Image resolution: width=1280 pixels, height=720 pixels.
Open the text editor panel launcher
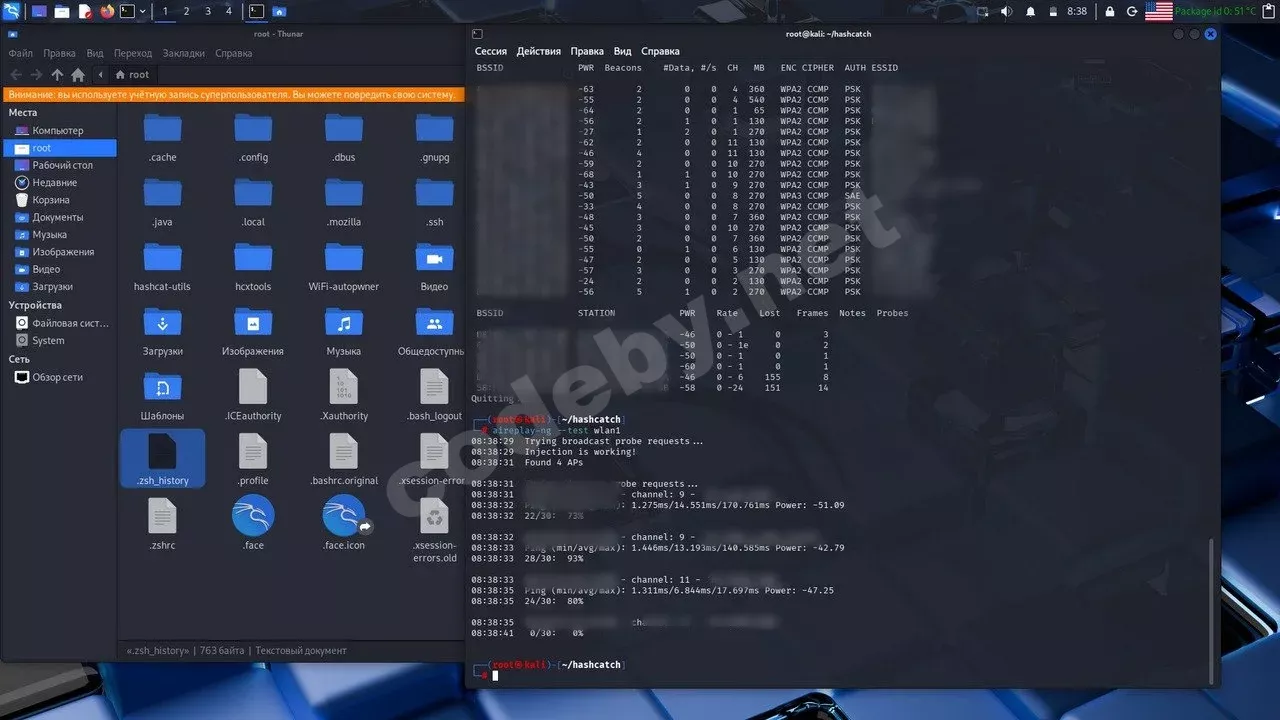[84, 11]
